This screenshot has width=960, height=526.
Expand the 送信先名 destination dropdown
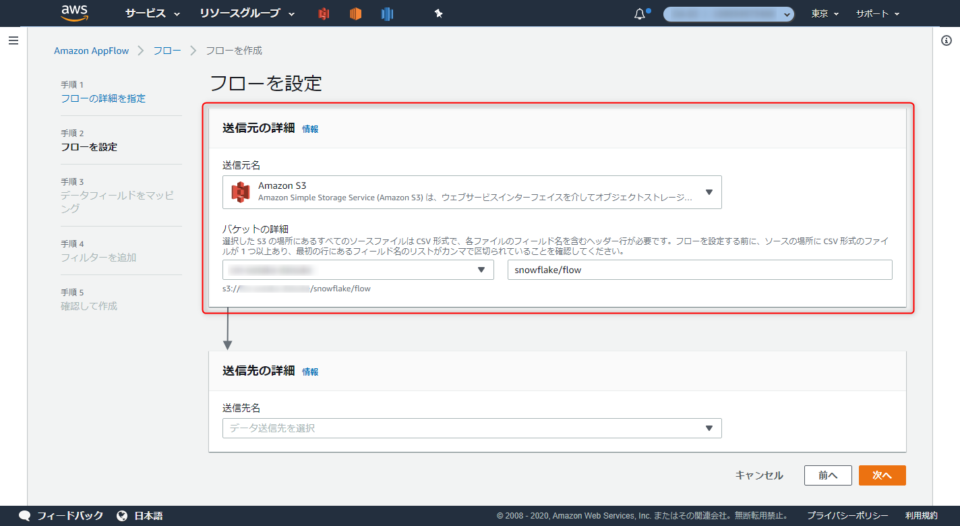click(471, 428)
